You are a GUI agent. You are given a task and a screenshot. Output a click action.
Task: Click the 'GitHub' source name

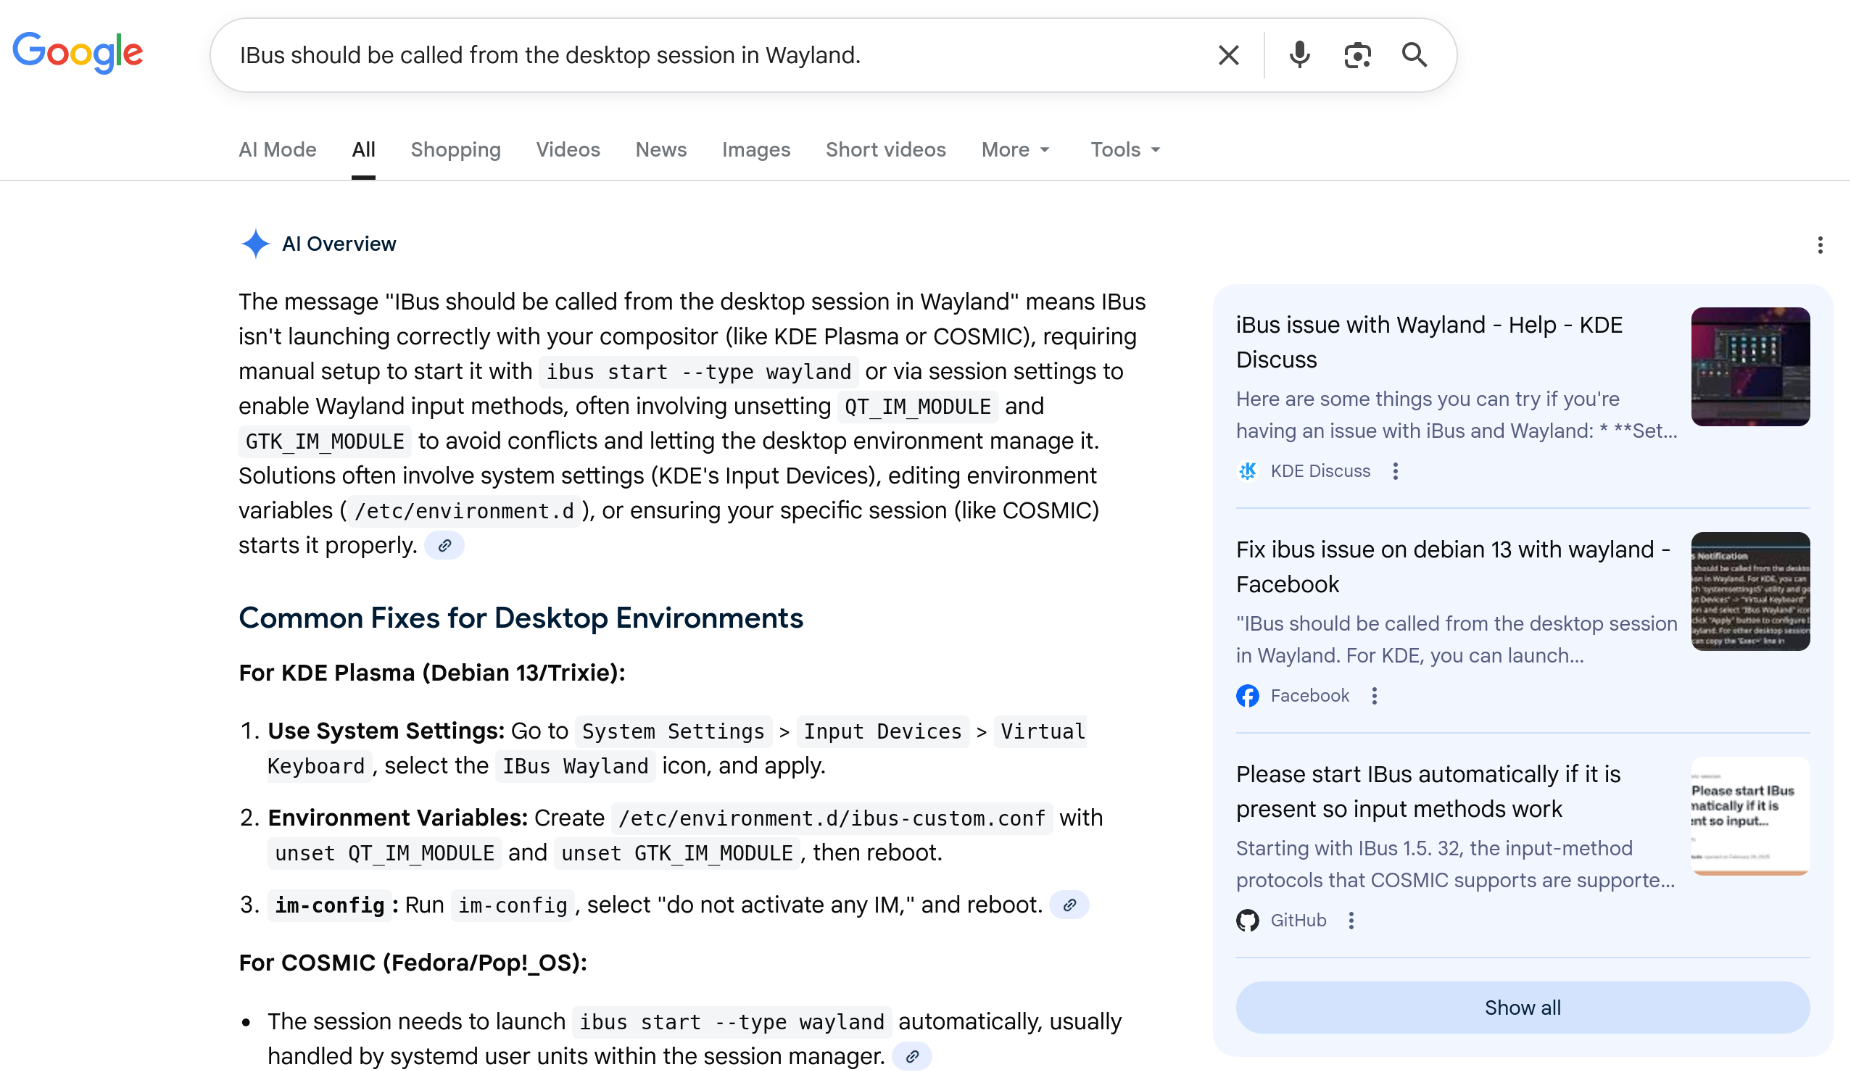pos(1298,921)
